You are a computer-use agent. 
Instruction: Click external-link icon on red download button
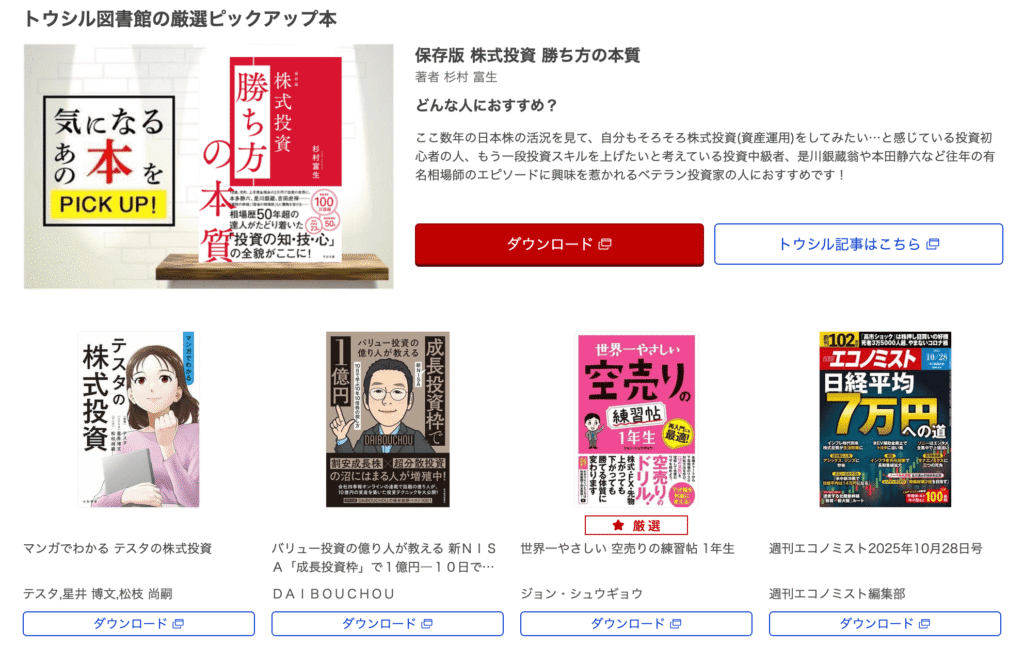click(x=605, y=244)
